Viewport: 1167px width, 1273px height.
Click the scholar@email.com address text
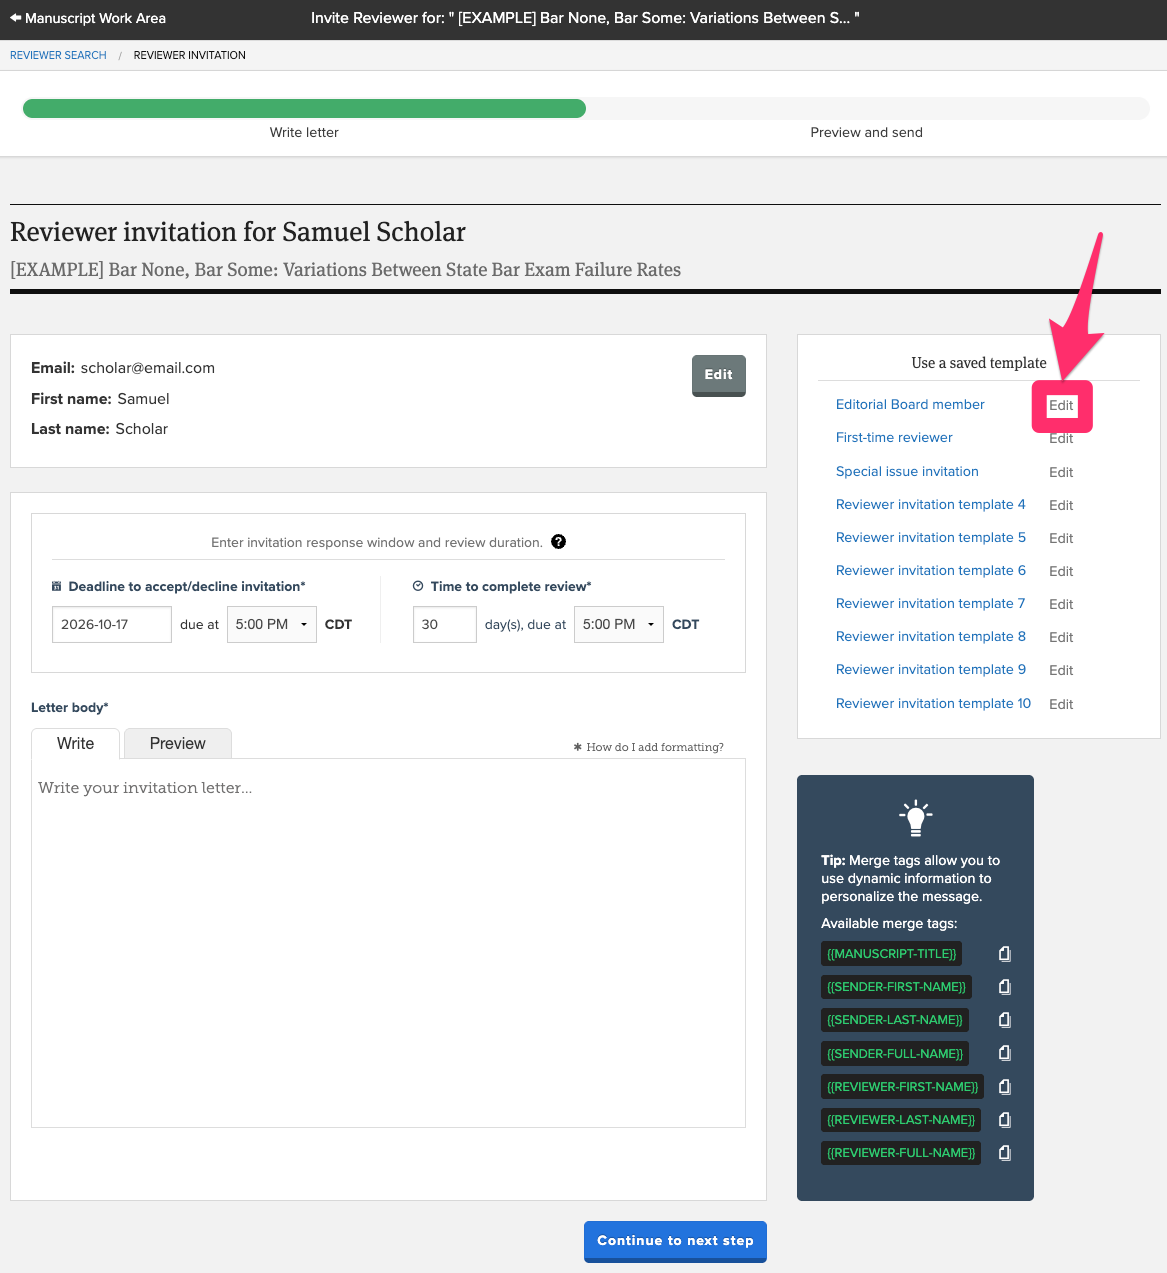(x=148, y=368)
